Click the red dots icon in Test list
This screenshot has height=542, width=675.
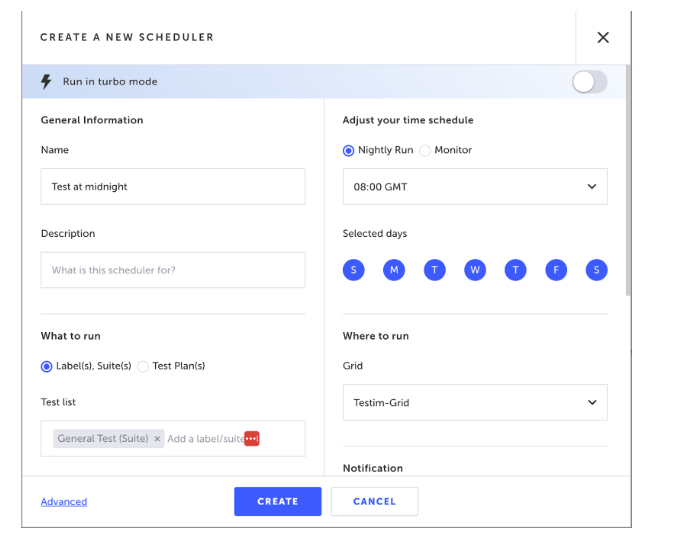(252, 439)
